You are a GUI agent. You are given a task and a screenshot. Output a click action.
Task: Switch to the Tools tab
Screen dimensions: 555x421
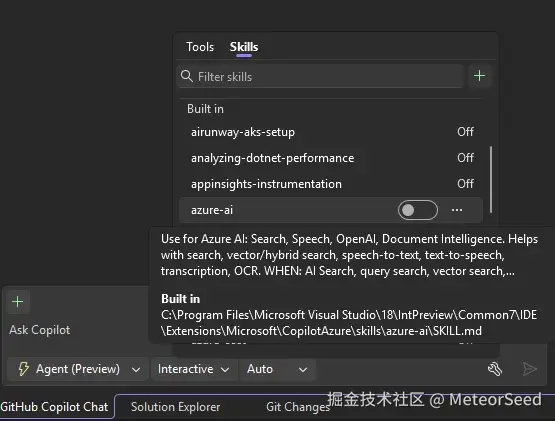click(x=200, y=47)
